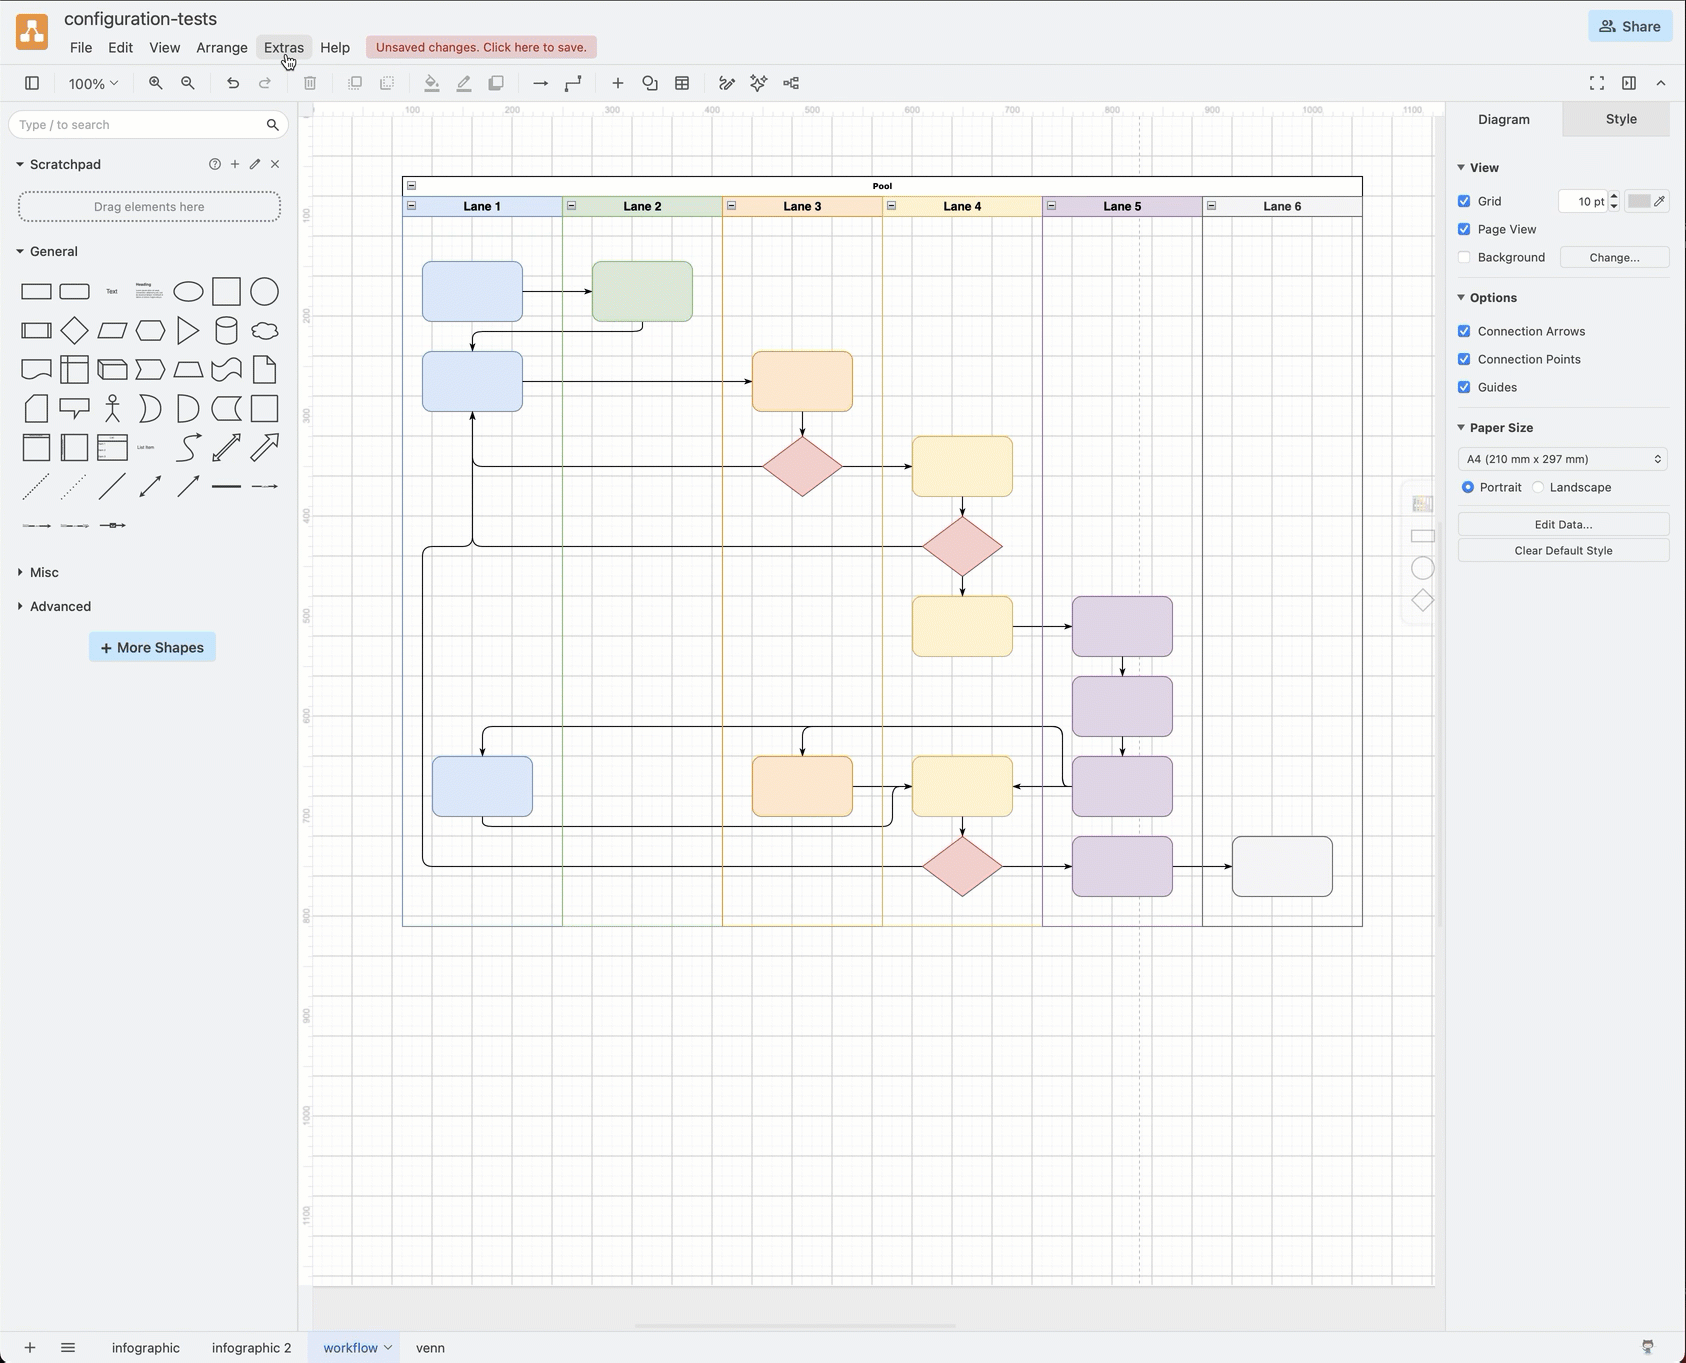Collapse the Paper Size section
The width and height of the screenshot is (1686, 1363).
tap(1461, 427)
